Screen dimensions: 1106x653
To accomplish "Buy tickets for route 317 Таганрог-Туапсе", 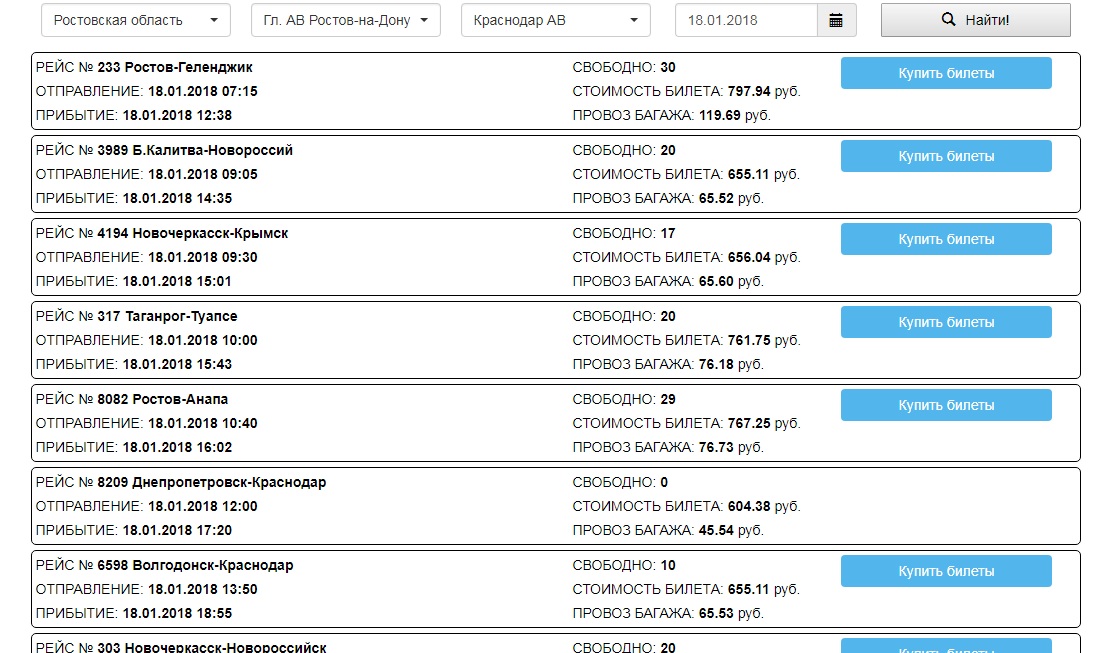I will [x=945, y=322].
